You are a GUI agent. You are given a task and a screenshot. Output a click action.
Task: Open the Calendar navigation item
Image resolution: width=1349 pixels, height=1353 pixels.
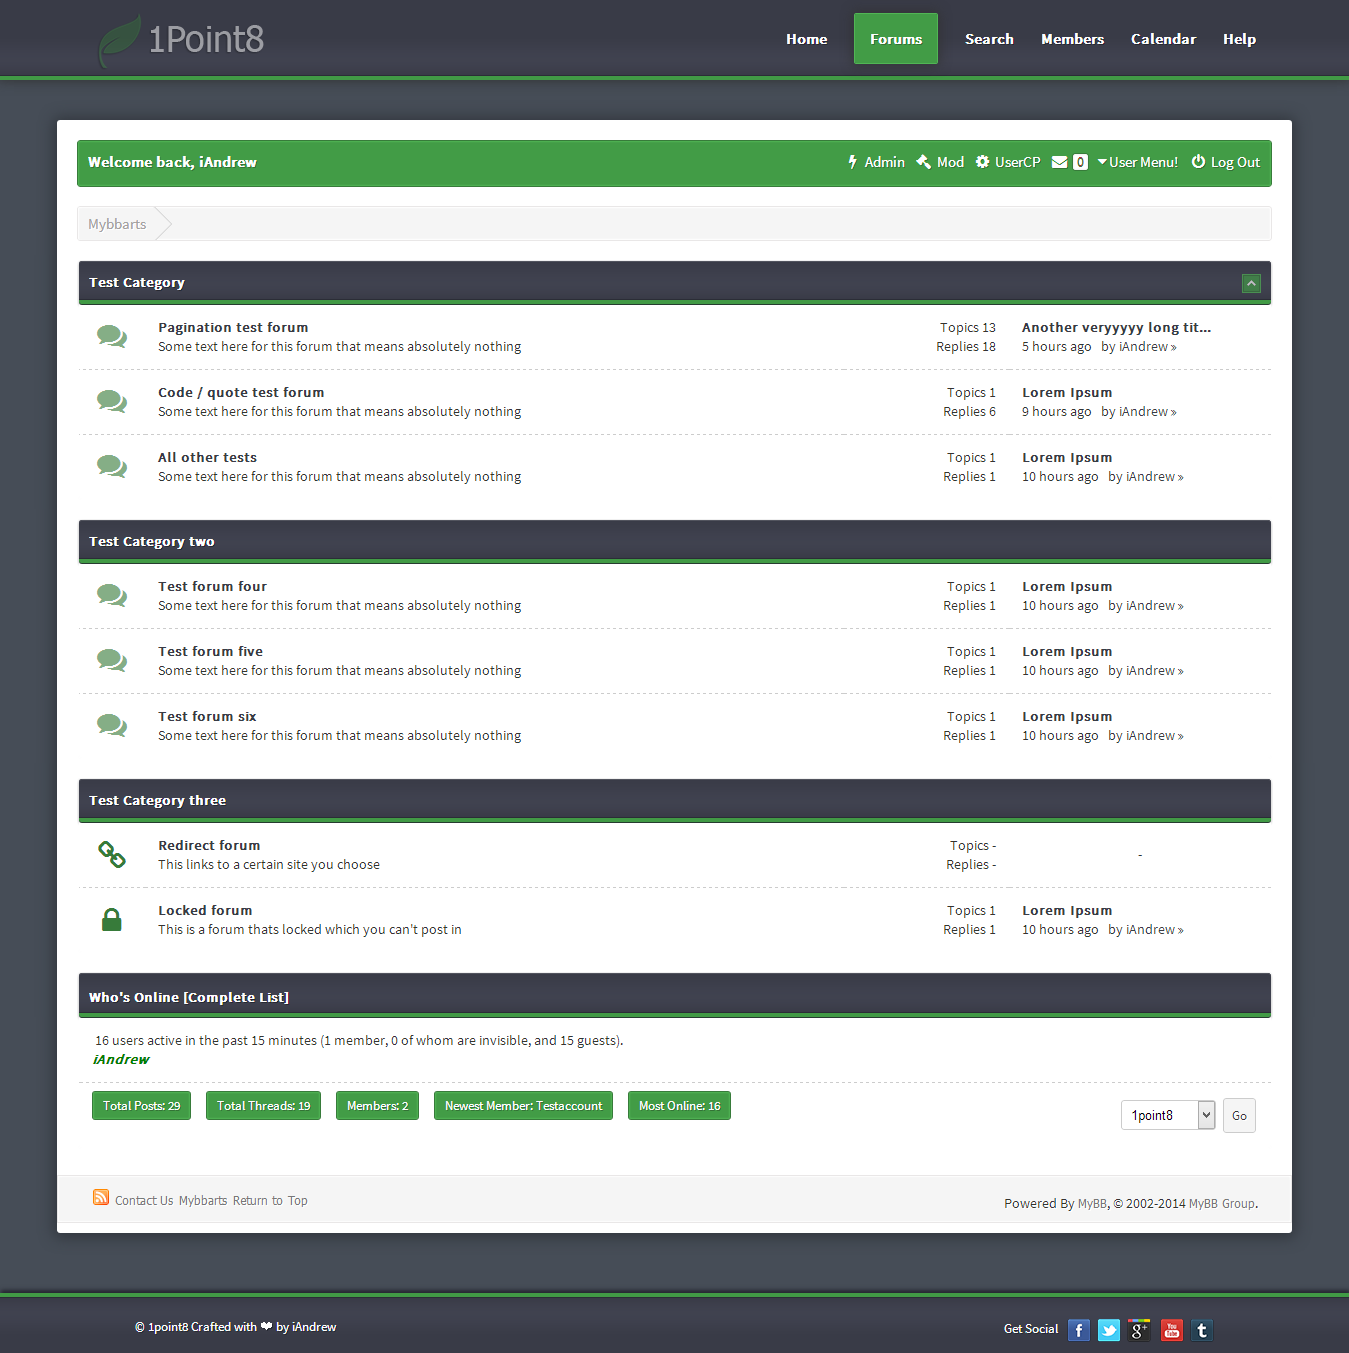(x=1163, y=39)
